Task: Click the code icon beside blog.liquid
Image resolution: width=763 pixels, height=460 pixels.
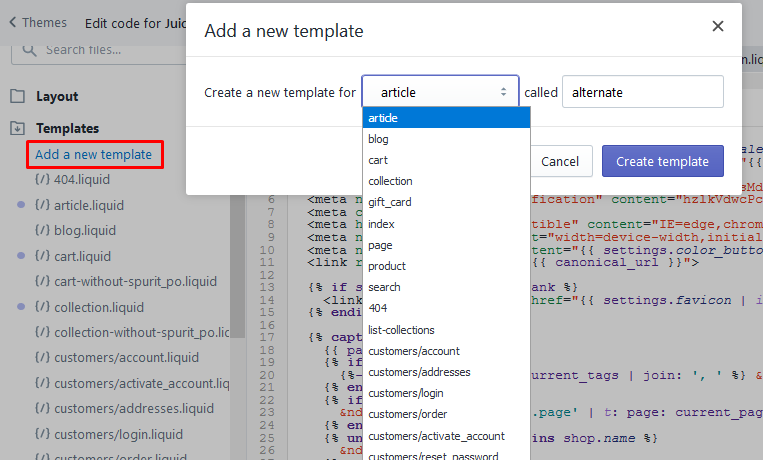Action: coord(42,230)
